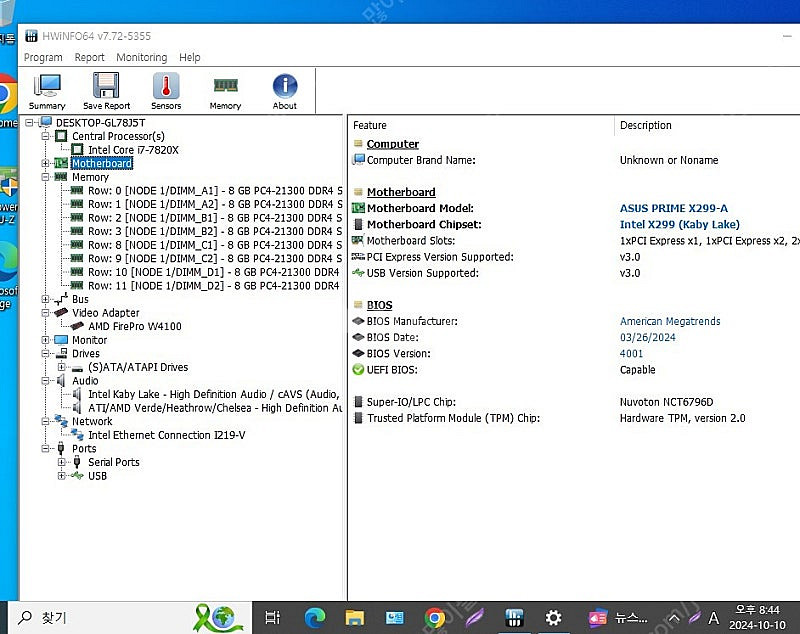Select Row: 3 DIMM_B2 memory entry
Image resolution: width=800 pixels, height=634 pixels.
coord(215,232)
